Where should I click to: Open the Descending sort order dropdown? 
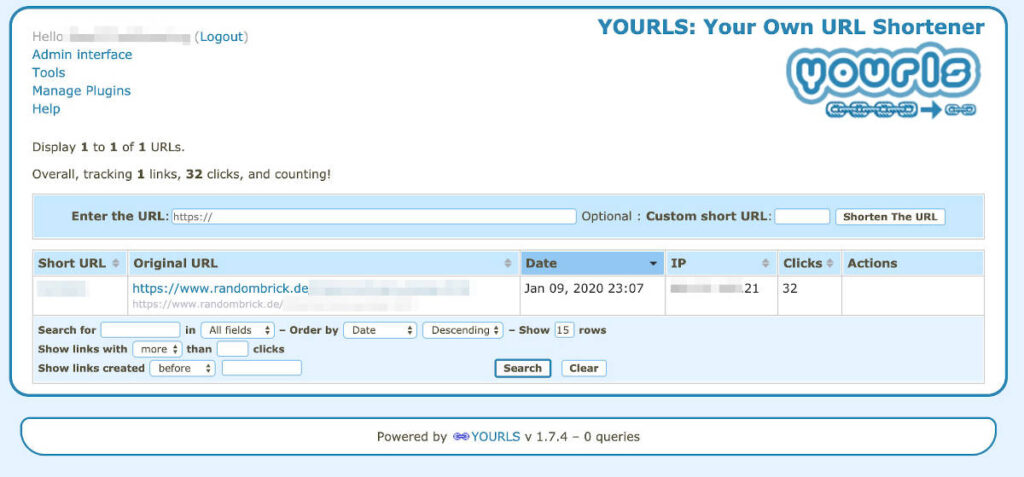(462, 331)
